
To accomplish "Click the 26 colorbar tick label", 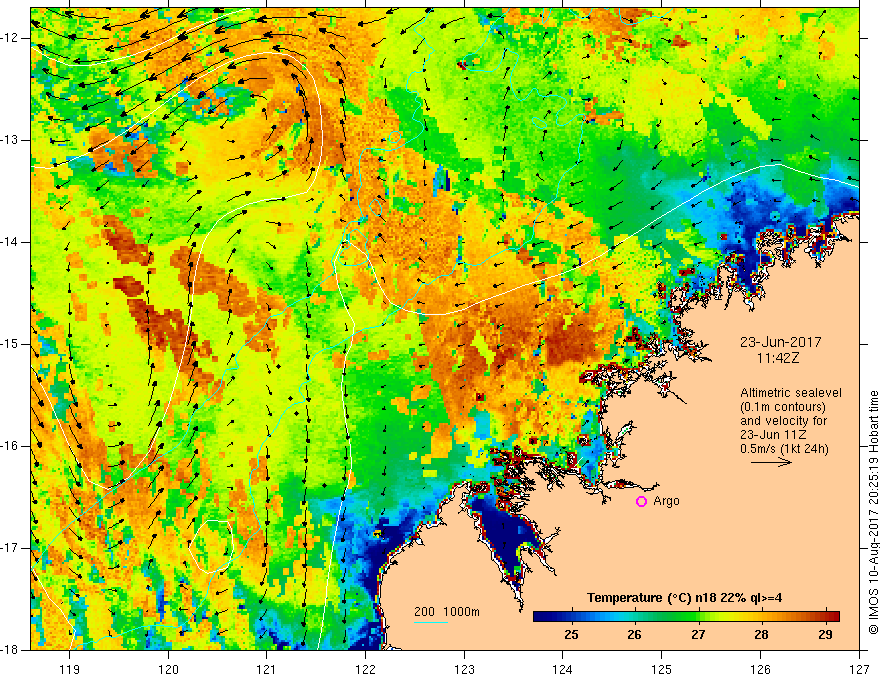I will pos(634,635).
